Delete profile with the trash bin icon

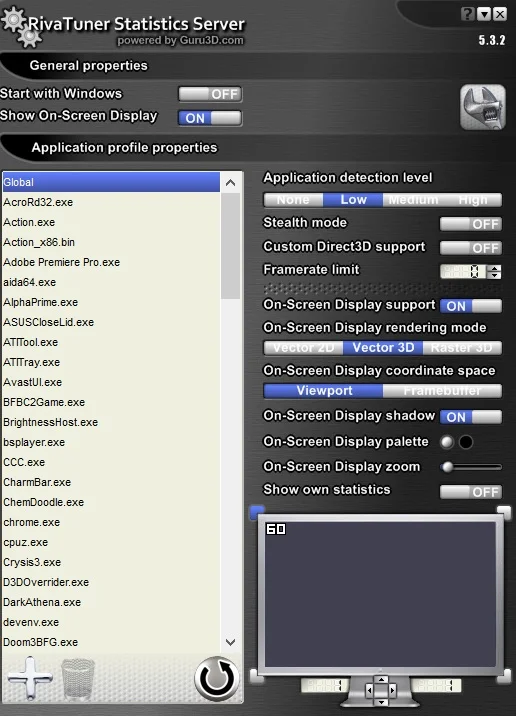(x=78, y=679)
